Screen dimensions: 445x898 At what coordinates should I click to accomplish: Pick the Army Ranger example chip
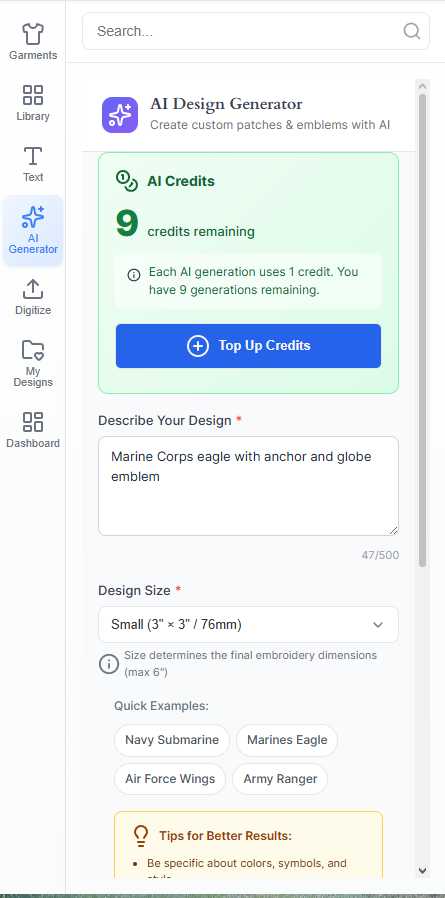pyautogui.click(x=280, y=779)
